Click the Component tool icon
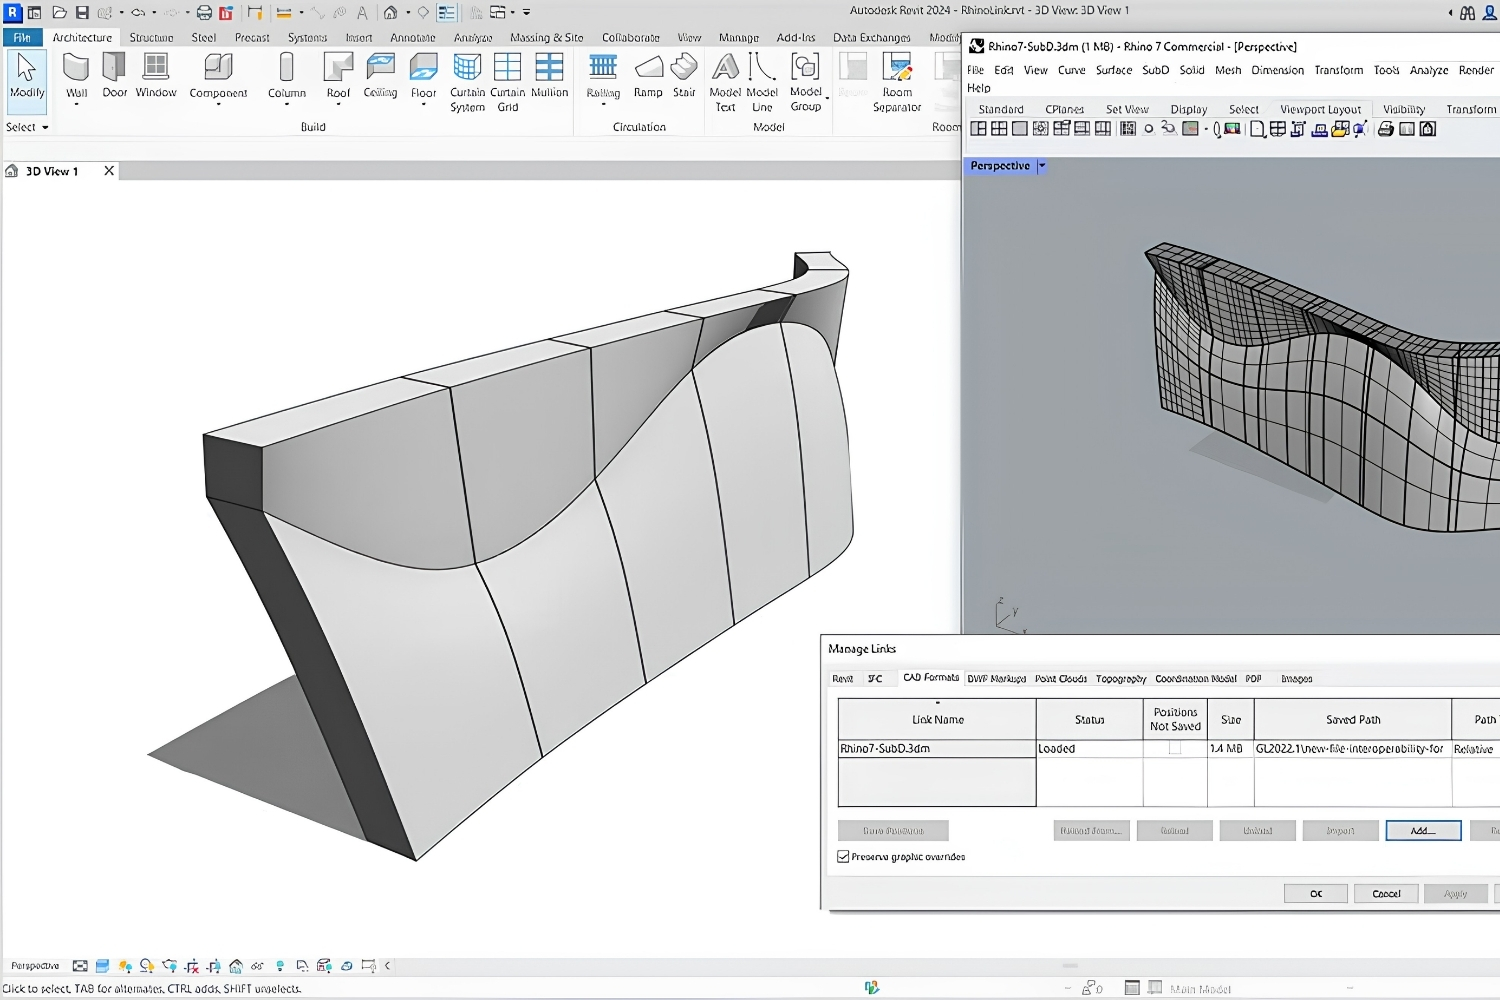The image size is (1500, 1000). pyautogui.click(x=218, y=67)
